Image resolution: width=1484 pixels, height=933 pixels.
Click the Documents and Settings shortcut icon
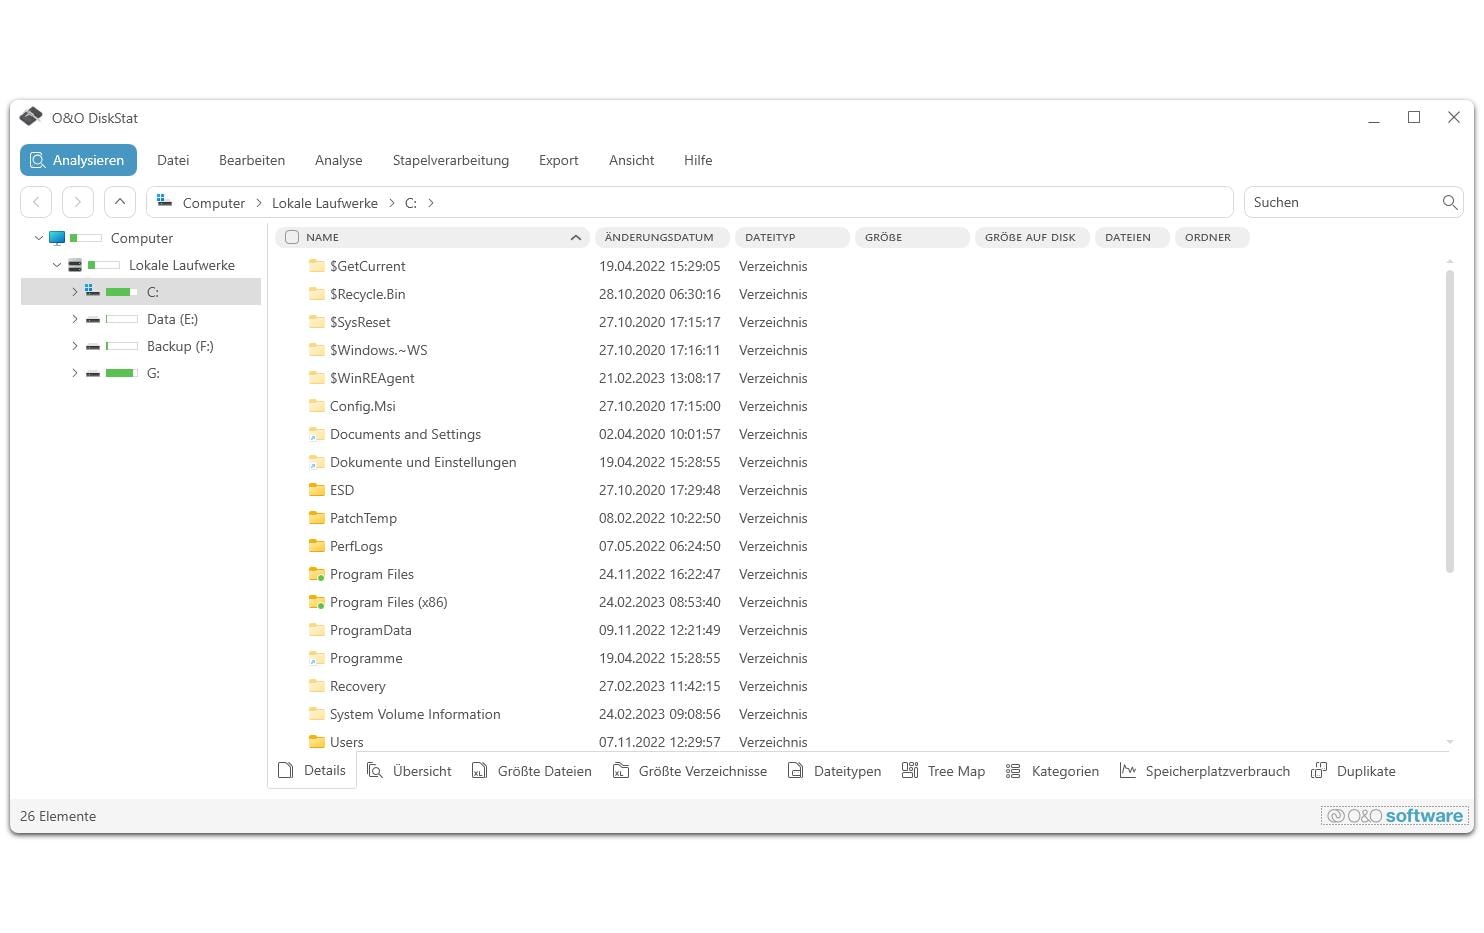click(x=317, y=434)
